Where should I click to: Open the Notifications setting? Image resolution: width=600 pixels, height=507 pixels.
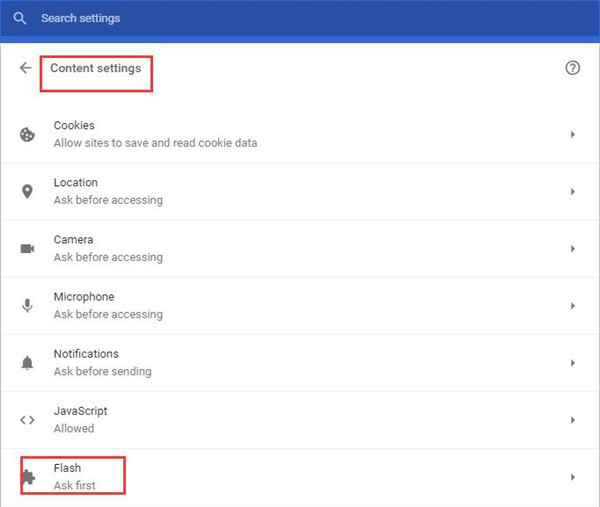pyautogui.click(x=300, y=363)
